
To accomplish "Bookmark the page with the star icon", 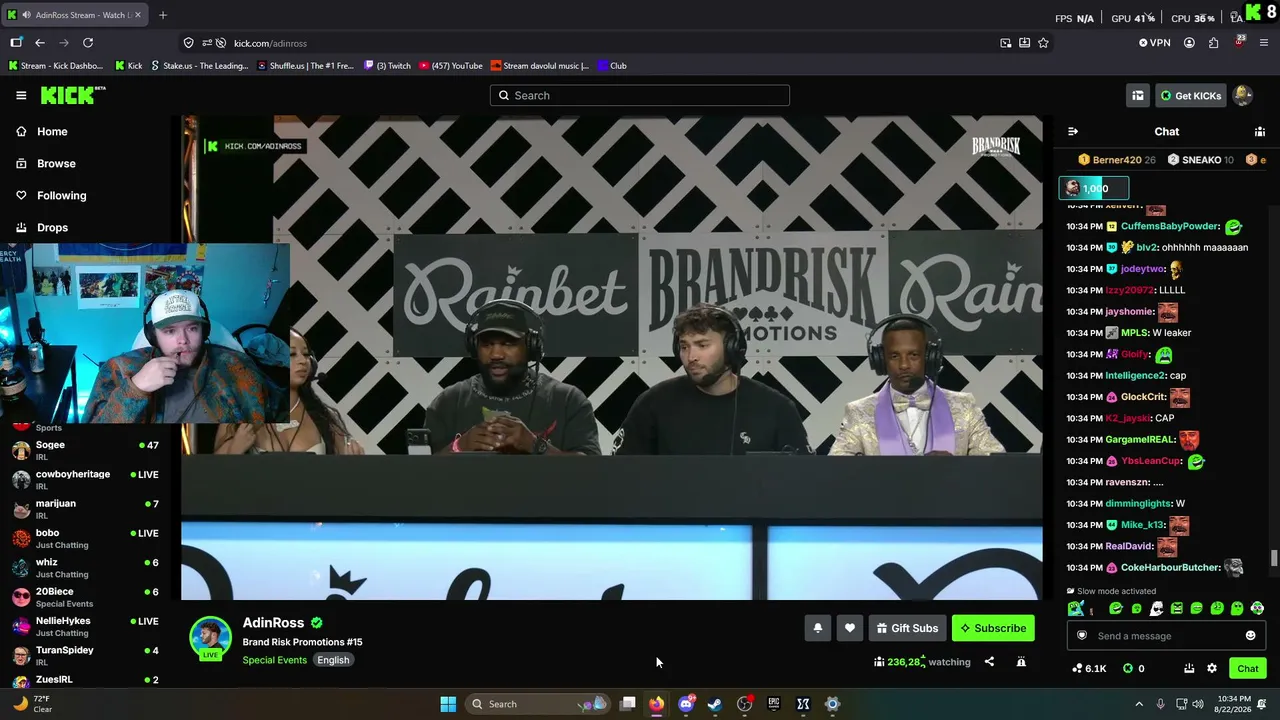I will coord(1043,43).
